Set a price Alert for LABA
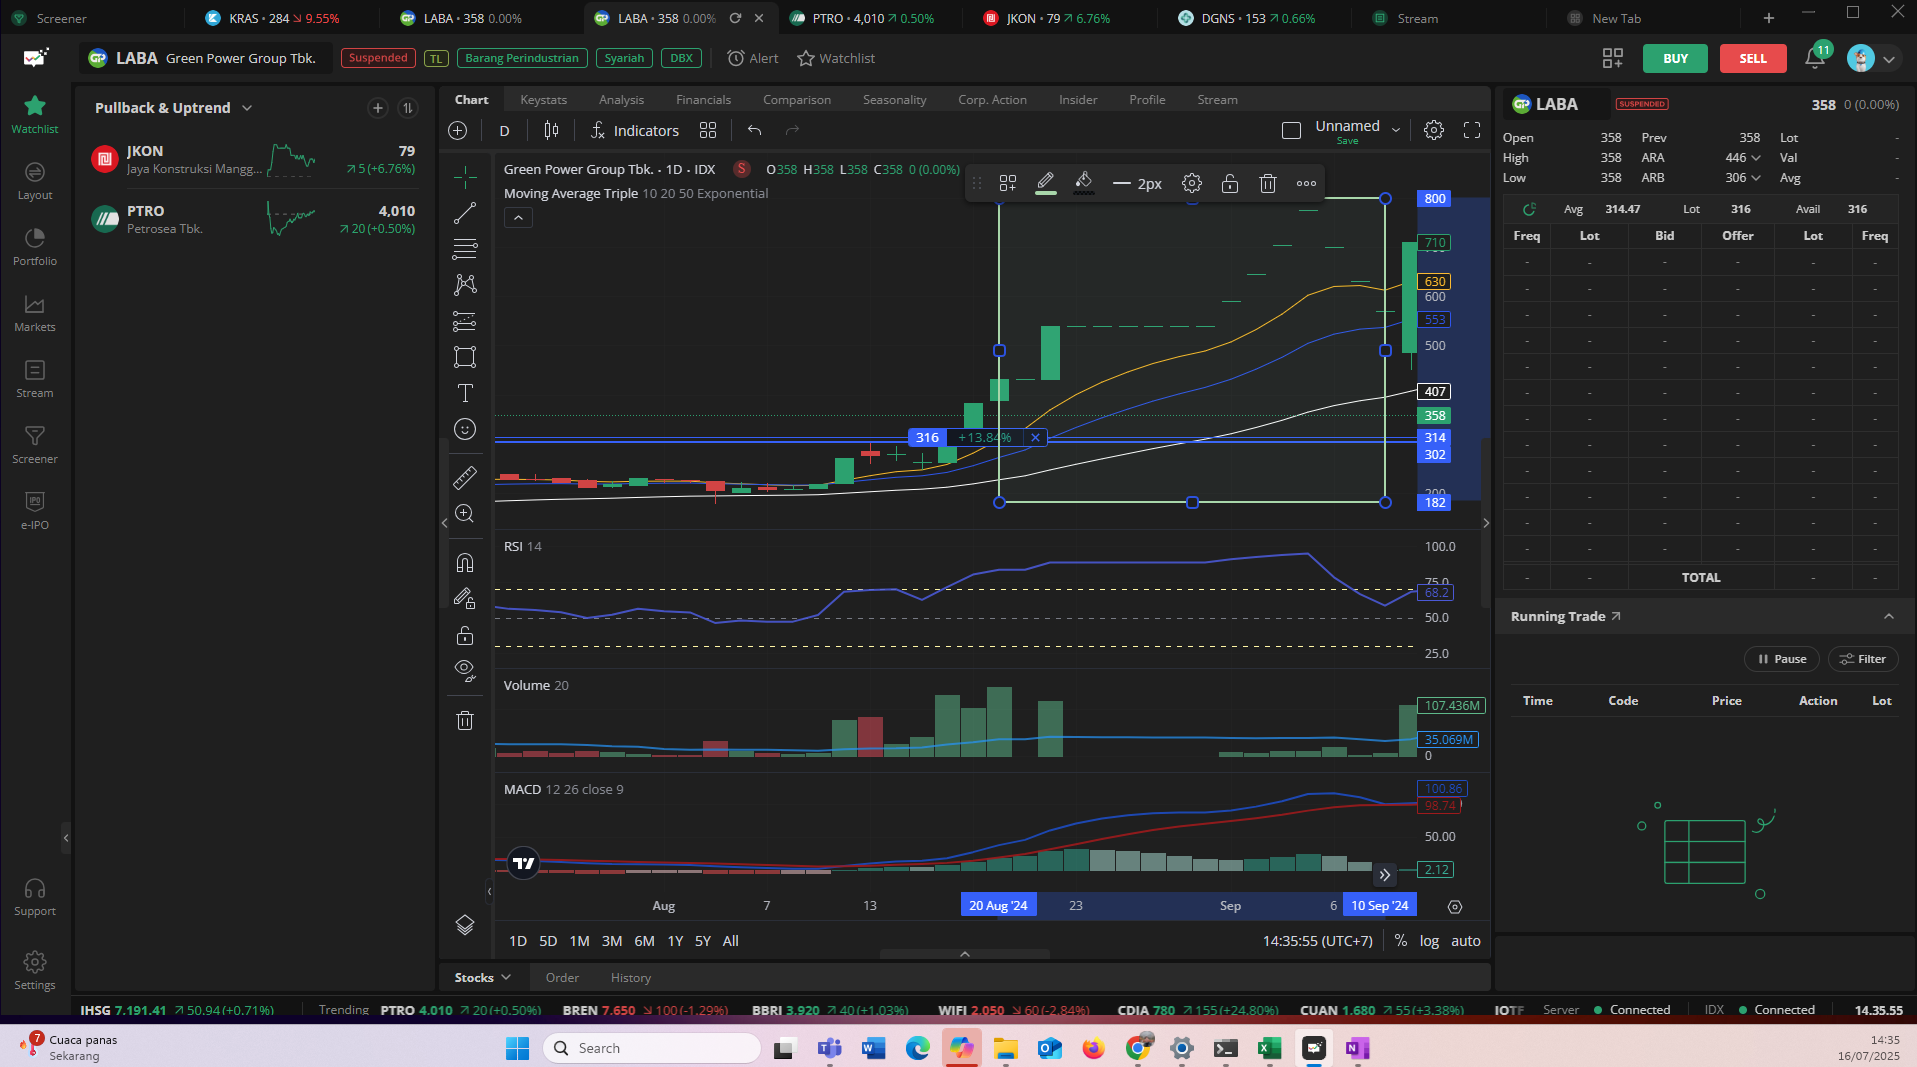Screen dimensions: 1917x1067 (x=753, y=58)
